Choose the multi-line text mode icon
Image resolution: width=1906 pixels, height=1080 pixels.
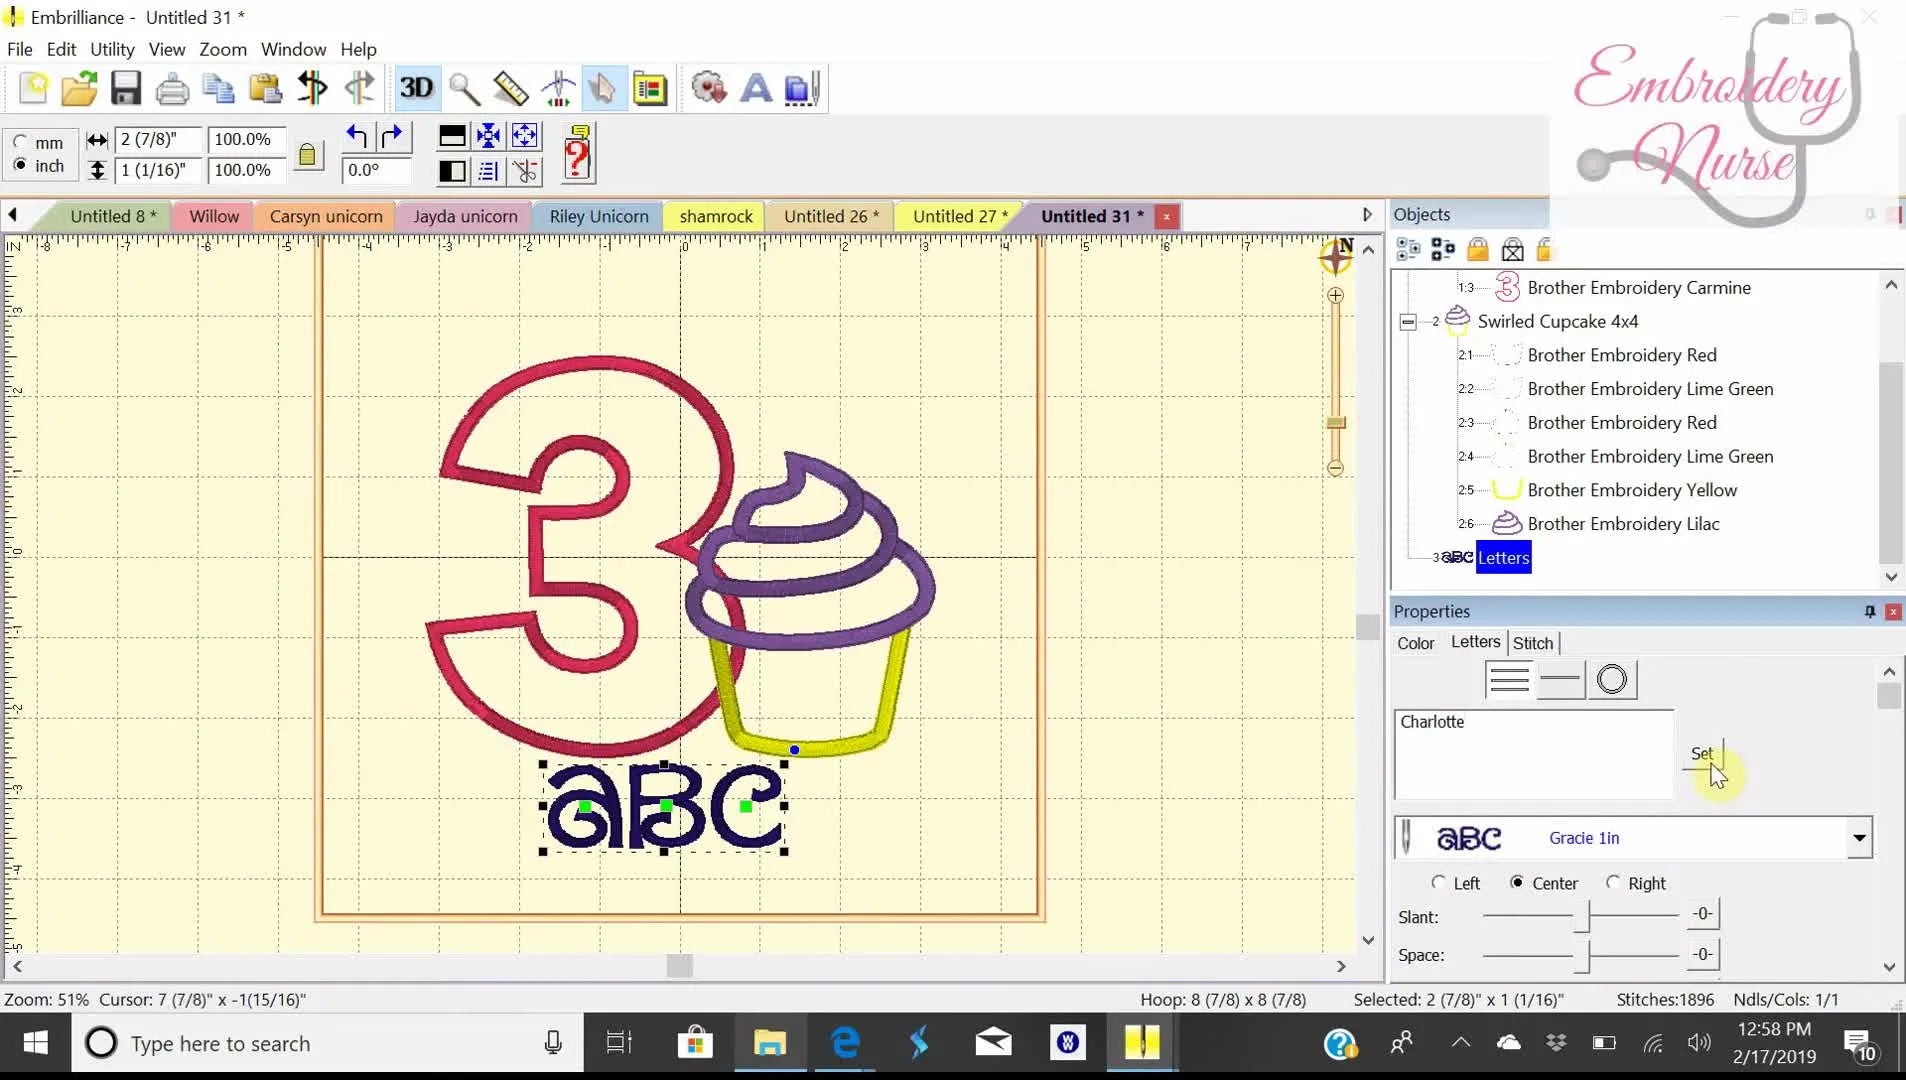tap(1508, 680)
